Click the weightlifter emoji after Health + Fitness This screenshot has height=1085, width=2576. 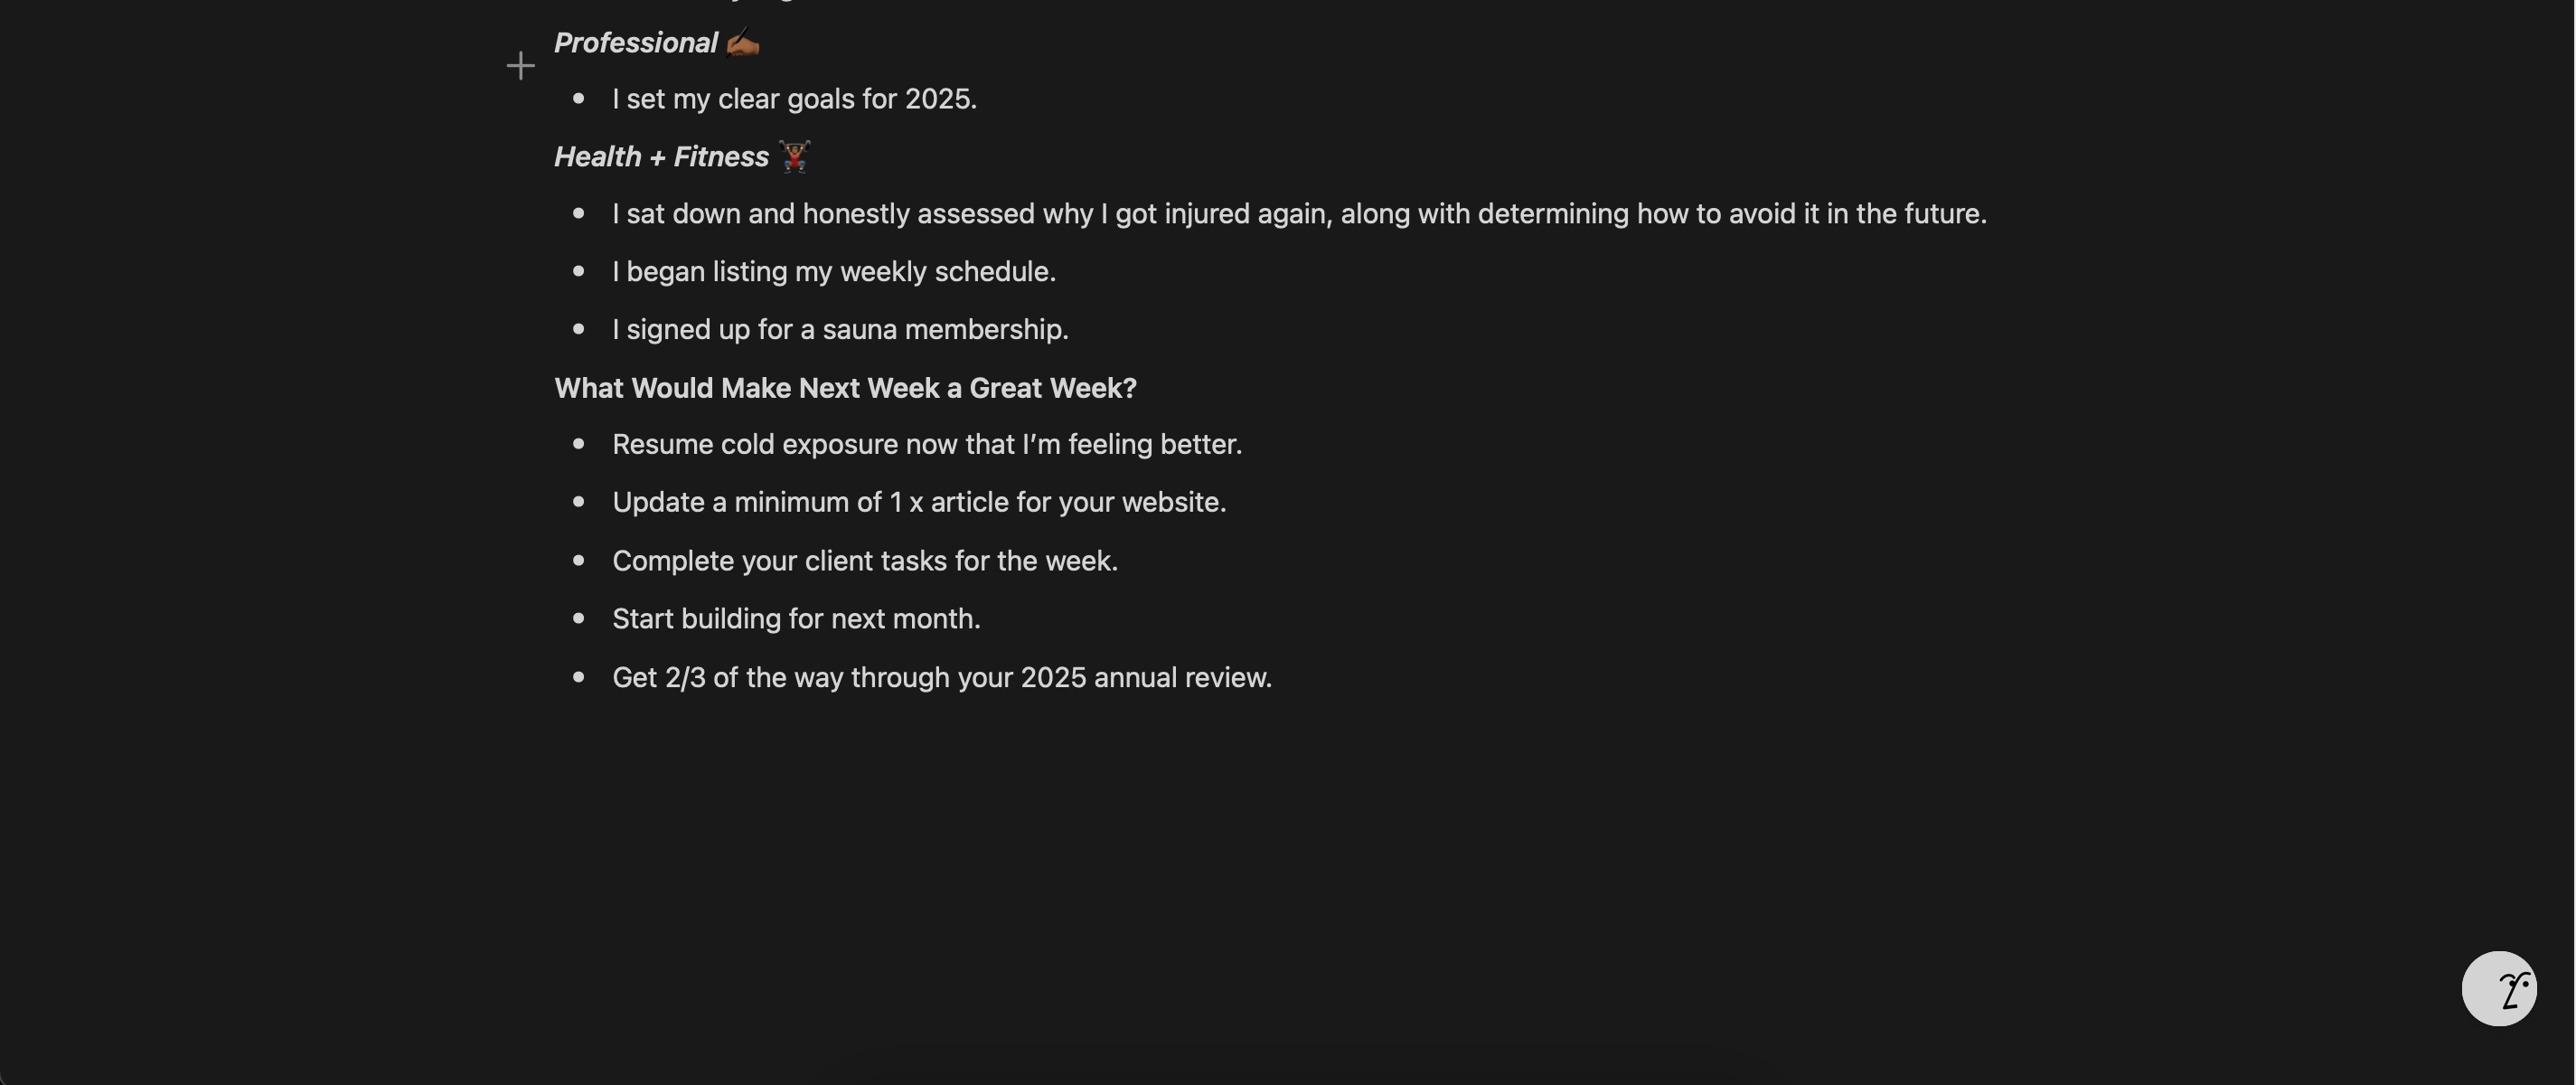coord(795,156)
